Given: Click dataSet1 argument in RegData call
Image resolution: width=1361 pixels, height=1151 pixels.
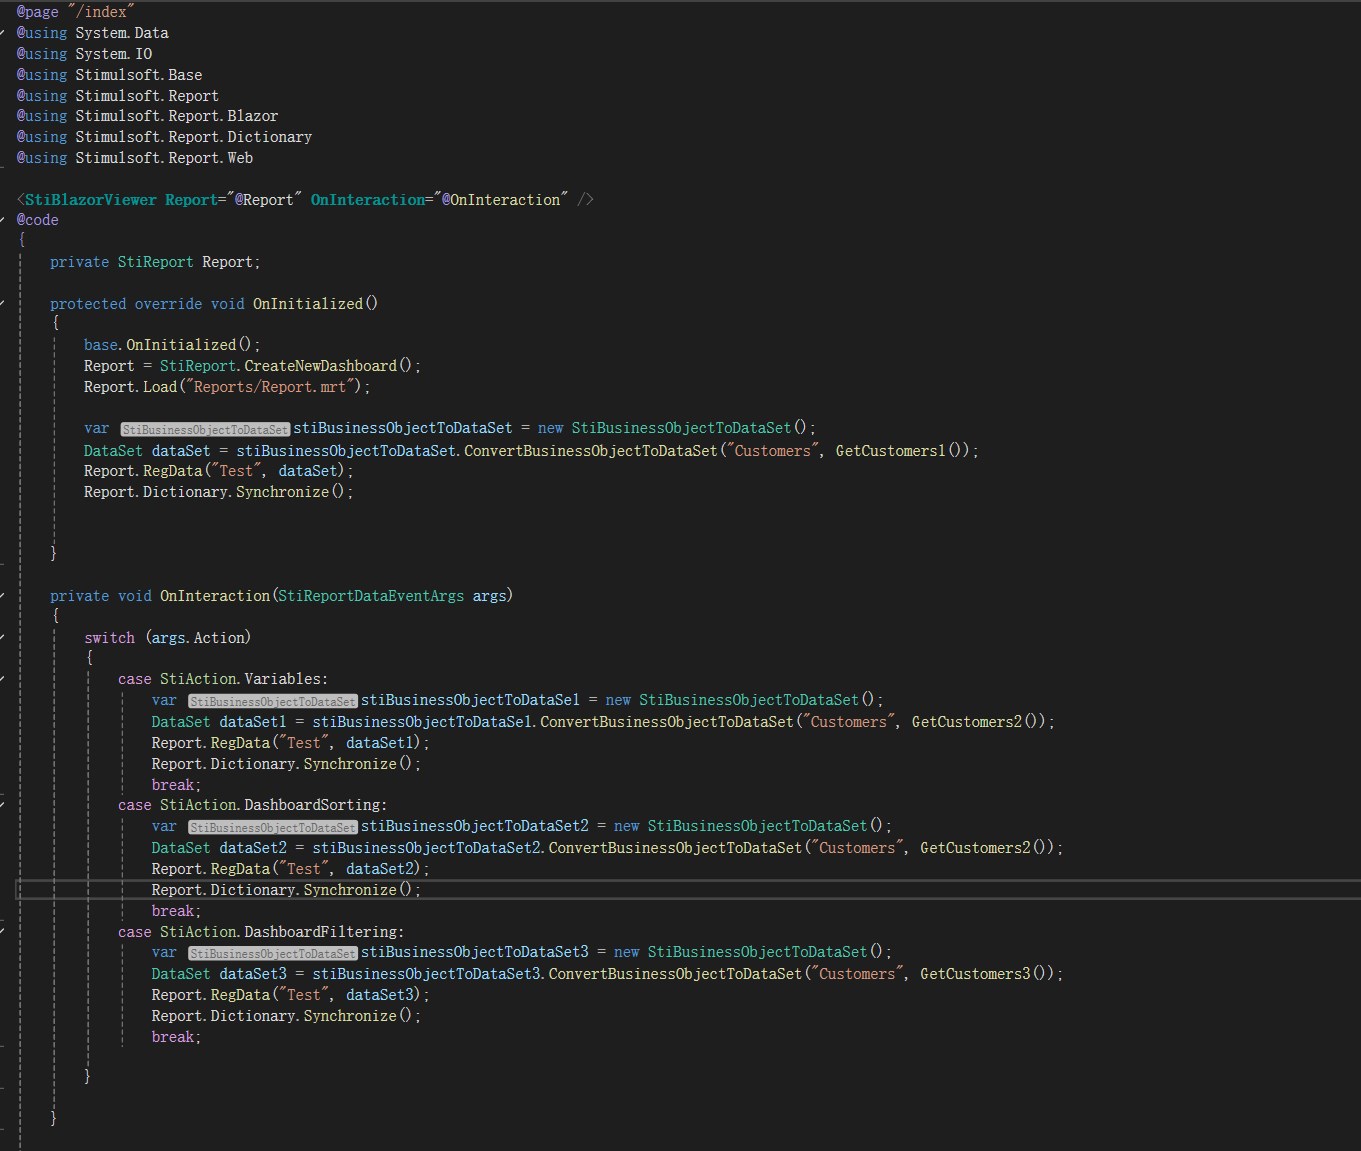Looking at the screenshot, I should [380, 743].
